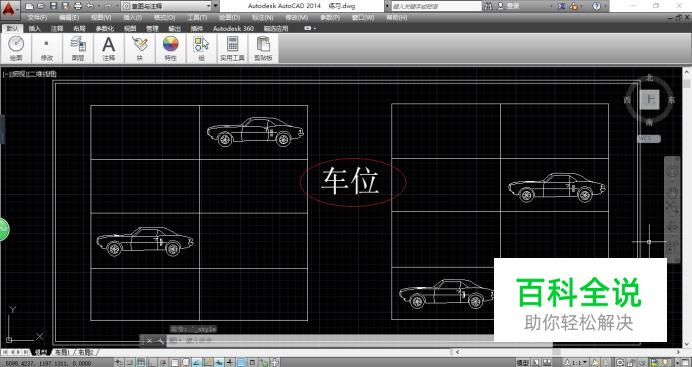Click the Save As icon in quick access toolbar
692x367 pixels.
[65, 6]
